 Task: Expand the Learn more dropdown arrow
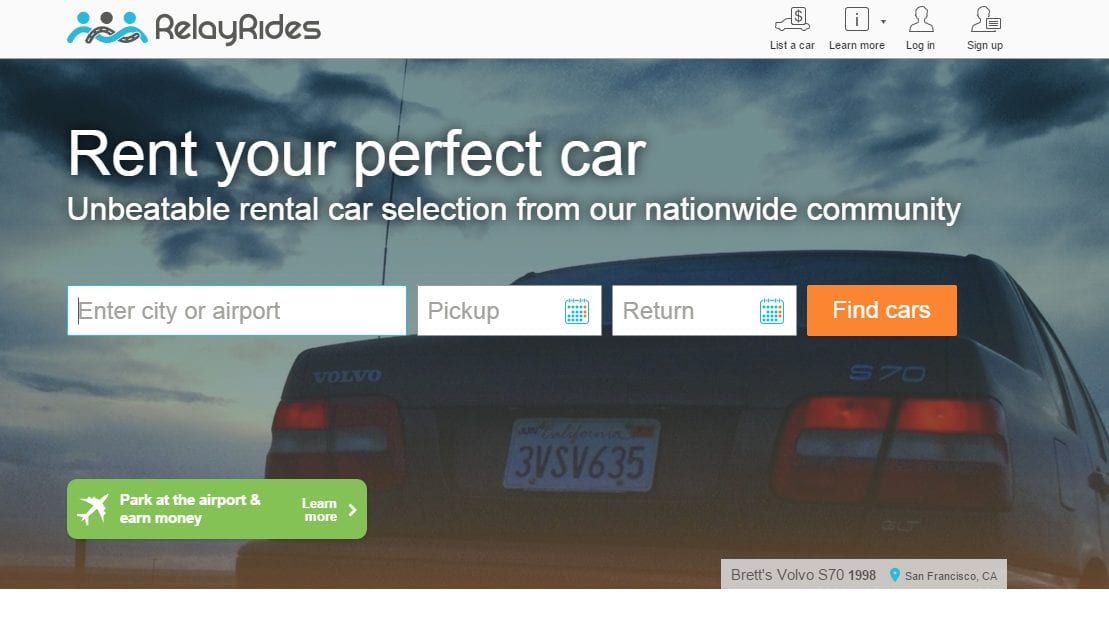pyautogui.click(x=883, y=22)
